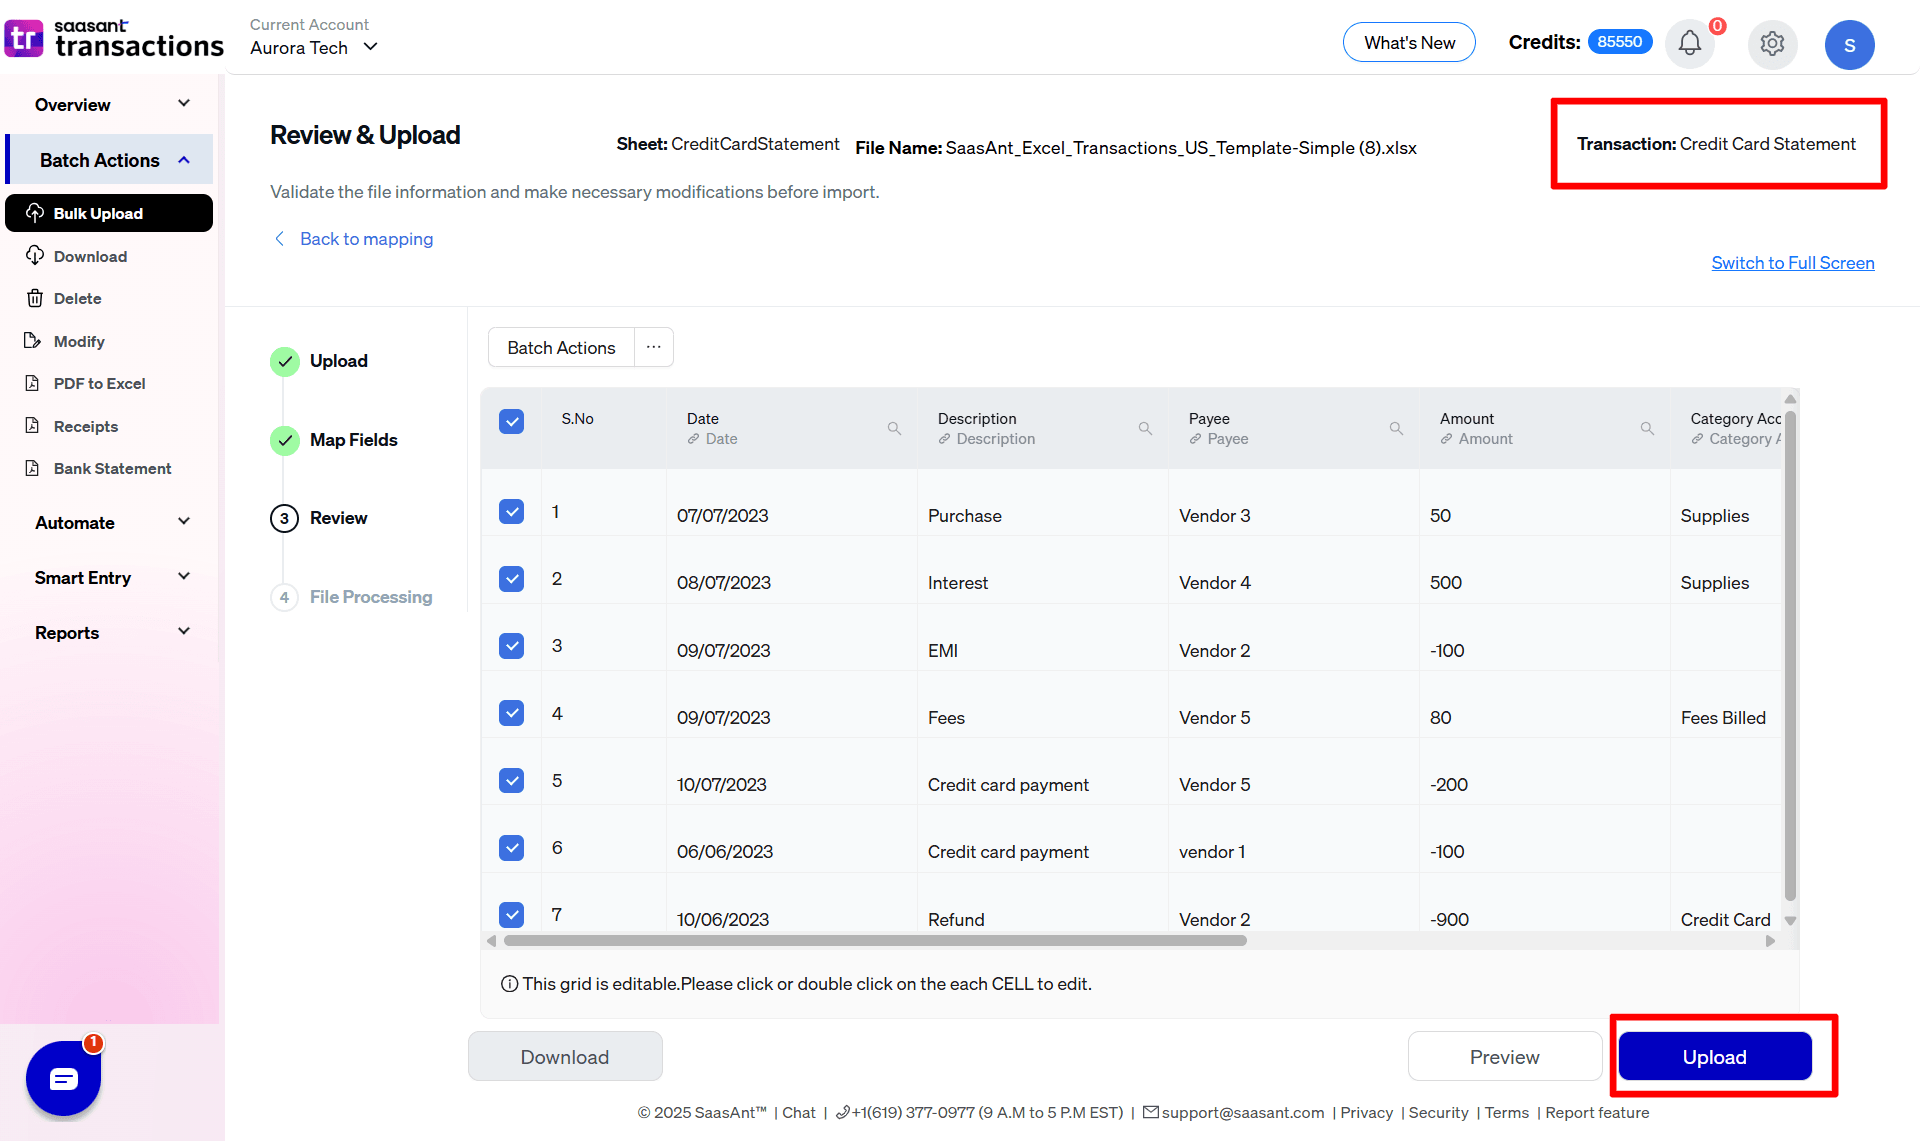
Task: Click the back arrow beside Back to mapping
Action: click(280, 238)
